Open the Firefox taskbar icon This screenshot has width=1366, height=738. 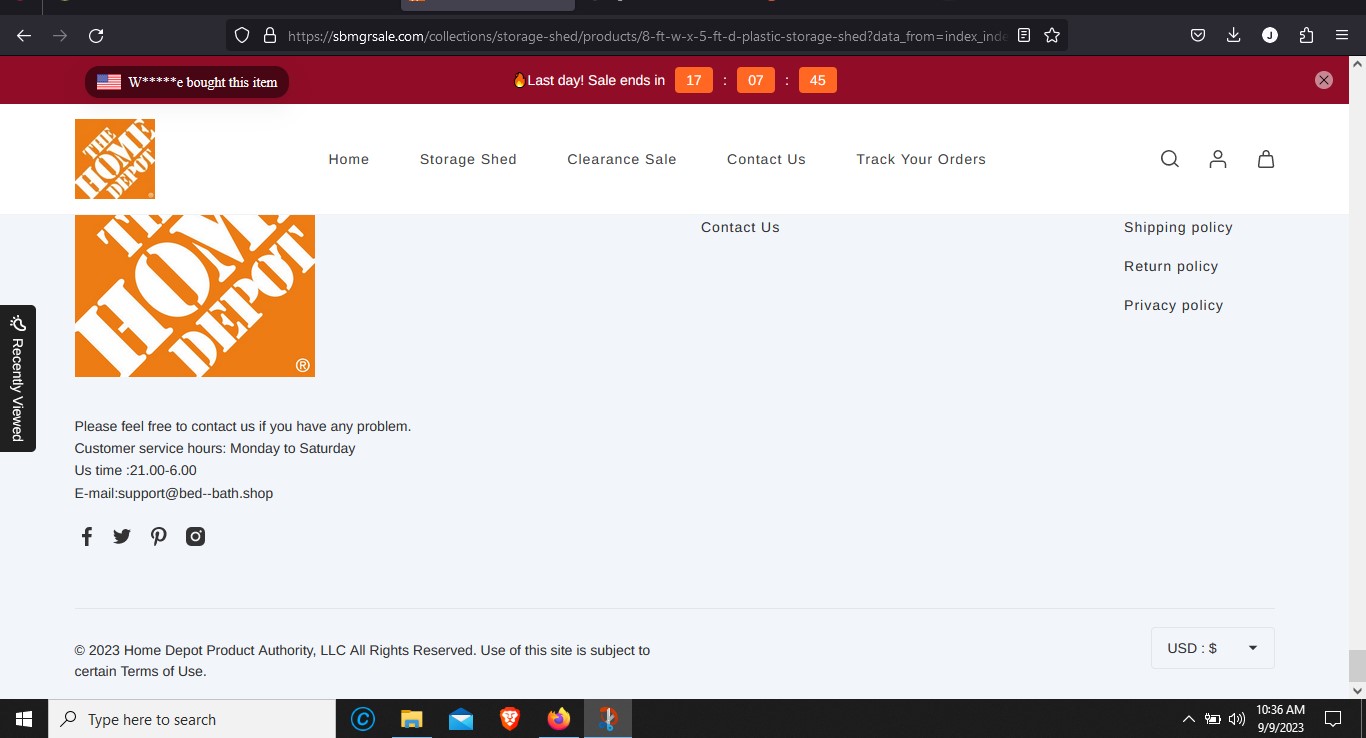click(x=559, y=719)
